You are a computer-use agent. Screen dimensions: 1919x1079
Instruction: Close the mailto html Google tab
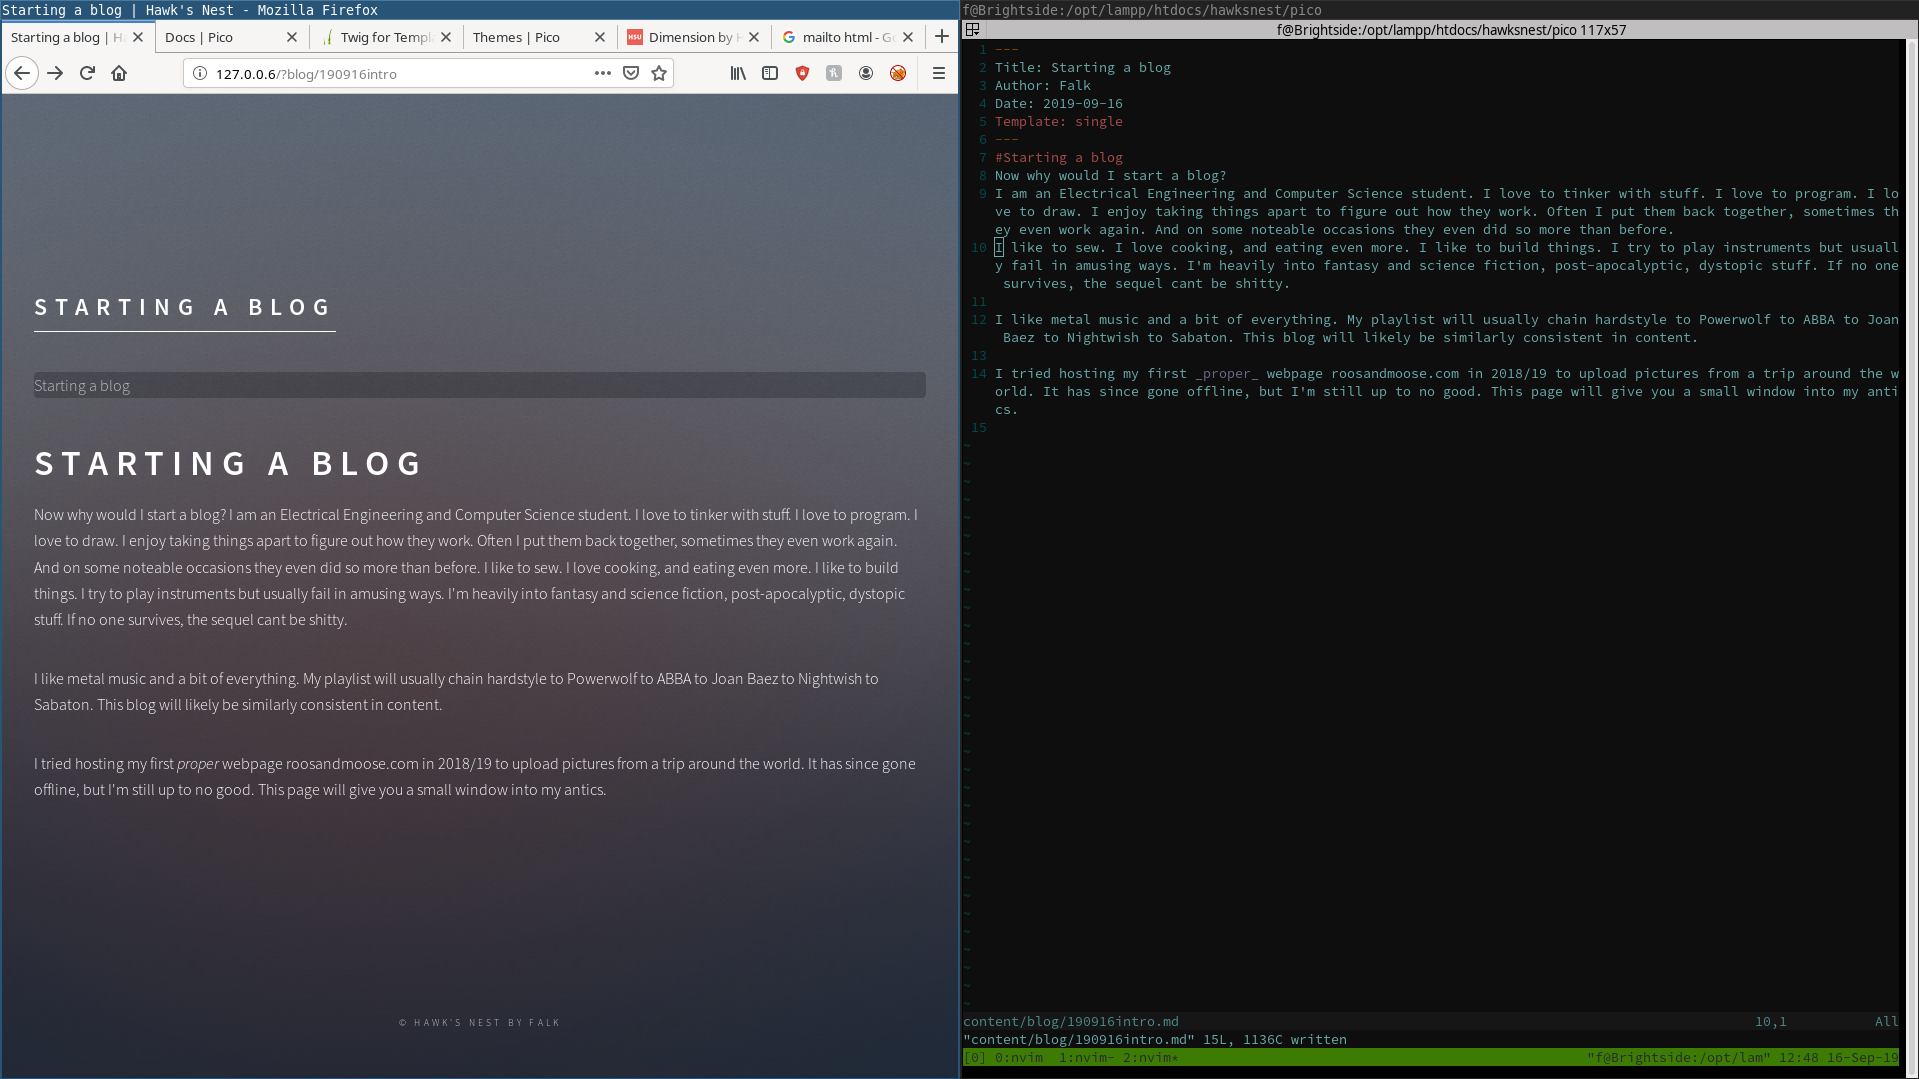908,37
